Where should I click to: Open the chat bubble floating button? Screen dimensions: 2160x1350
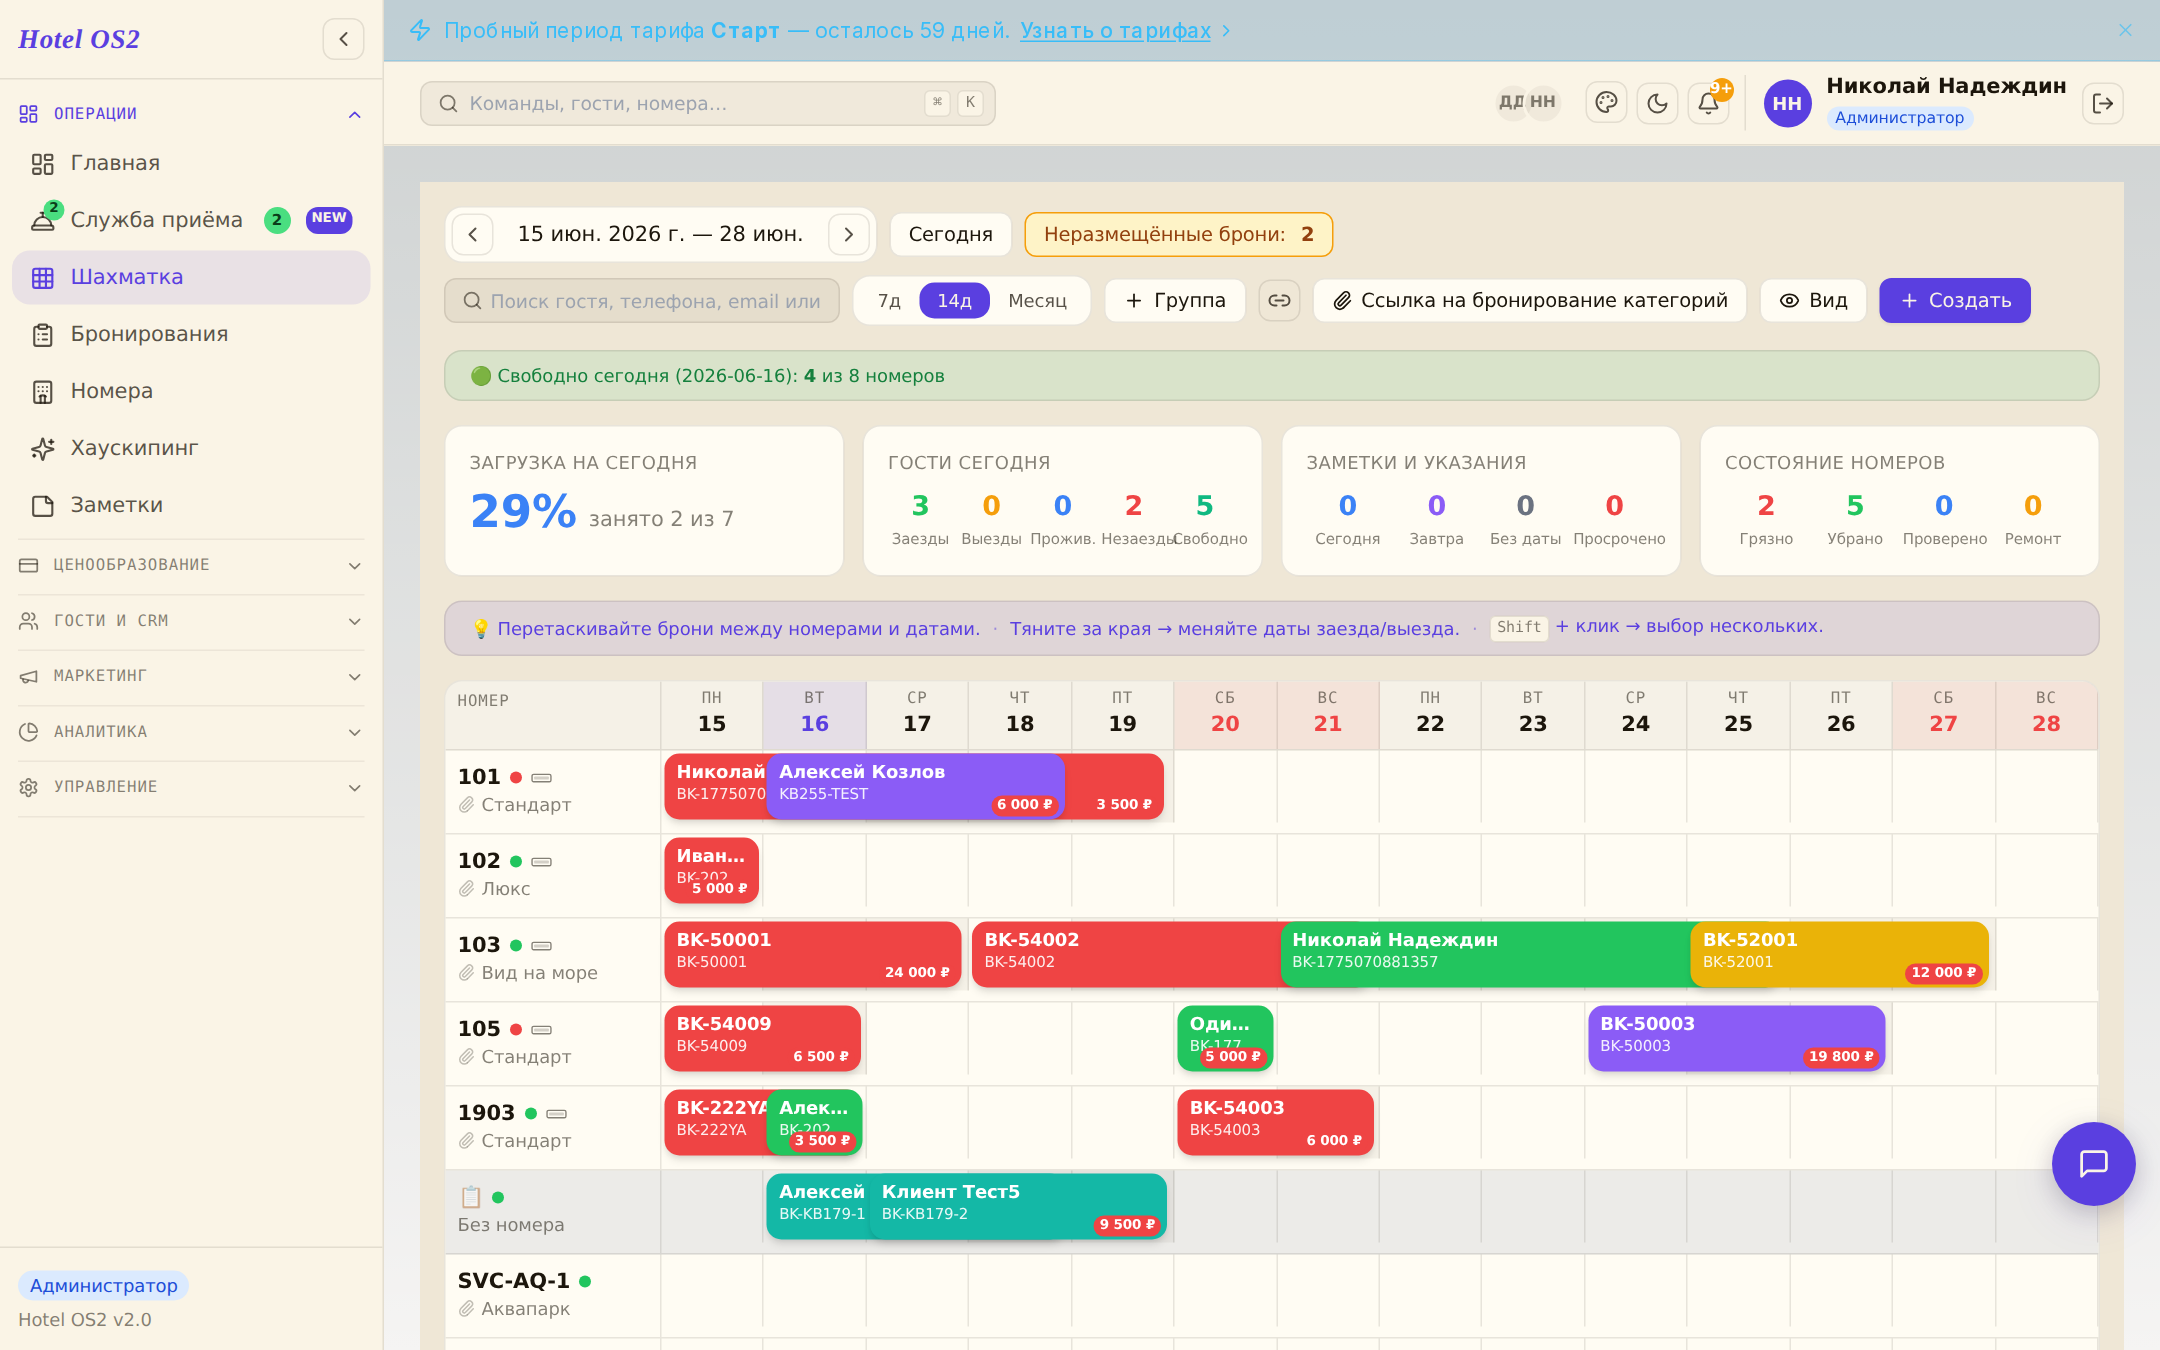pos(2093,1163)
